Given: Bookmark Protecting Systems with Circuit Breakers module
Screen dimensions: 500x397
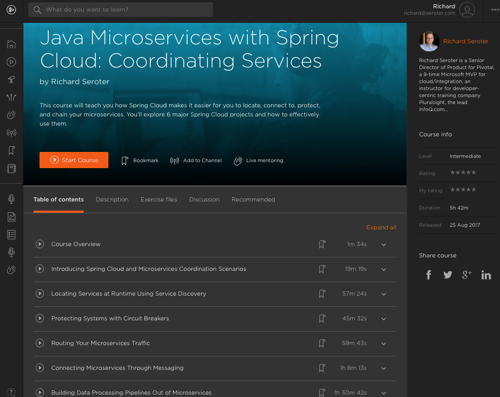Looking at the screenshot, I should click(322, 319).
